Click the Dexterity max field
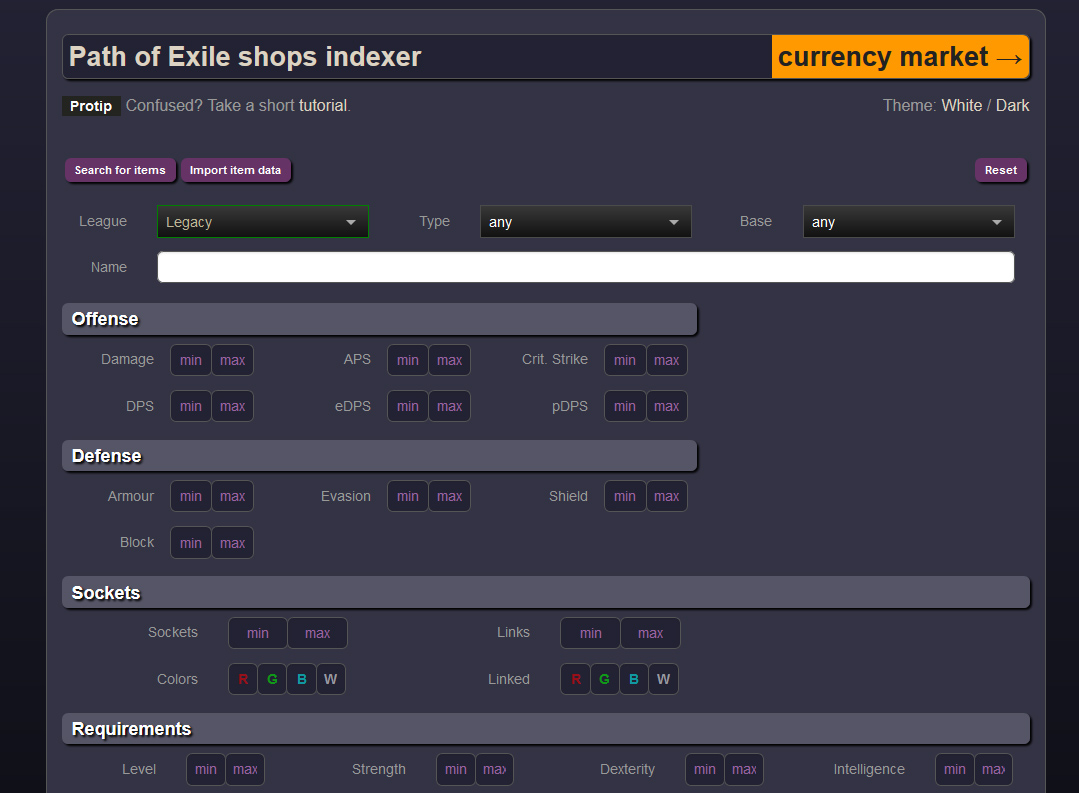This screenshot has height=793, width=1079. (x=744, y=770)
